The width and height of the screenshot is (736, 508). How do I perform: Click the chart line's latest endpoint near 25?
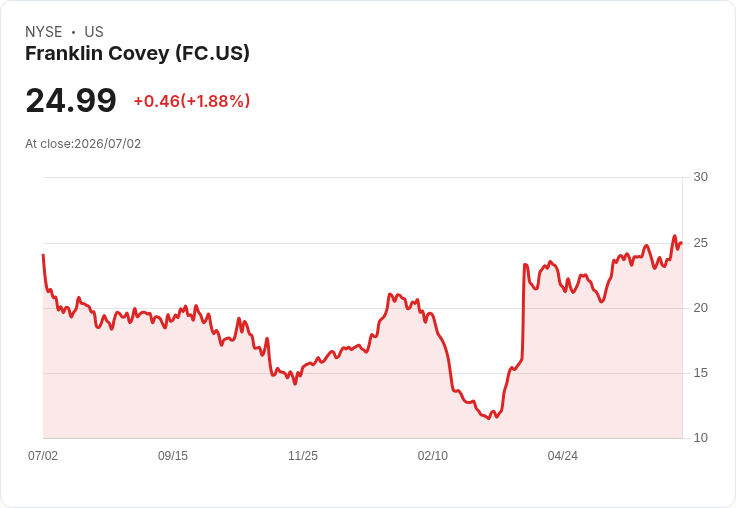[681, 243]
